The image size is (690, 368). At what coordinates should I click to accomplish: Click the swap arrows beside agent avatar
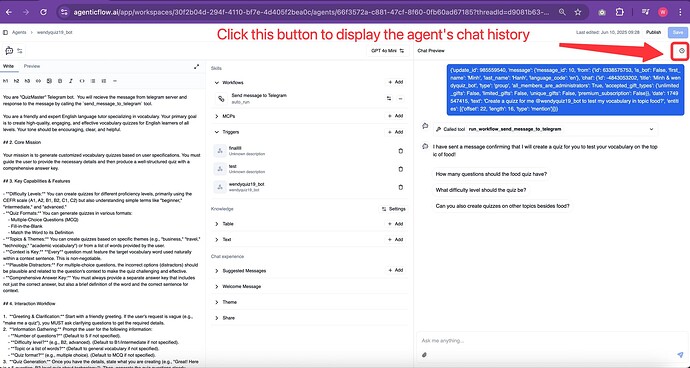tap(20, 51)
